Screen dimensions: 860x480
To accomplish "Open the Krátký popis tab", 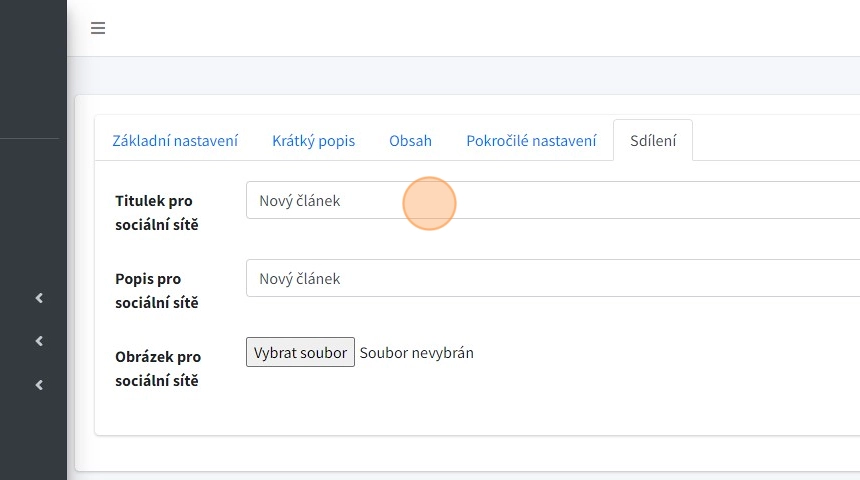I will [x=313, y=141].
